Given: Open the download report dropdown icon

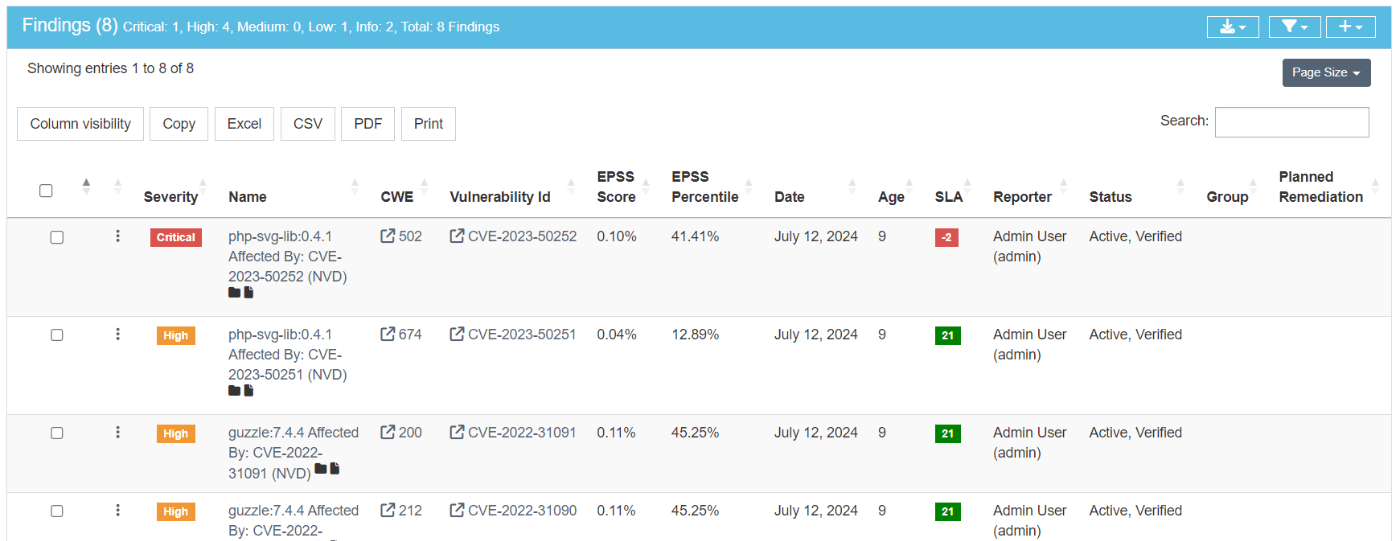Looking at the screenshot, I should [1232, 27].
